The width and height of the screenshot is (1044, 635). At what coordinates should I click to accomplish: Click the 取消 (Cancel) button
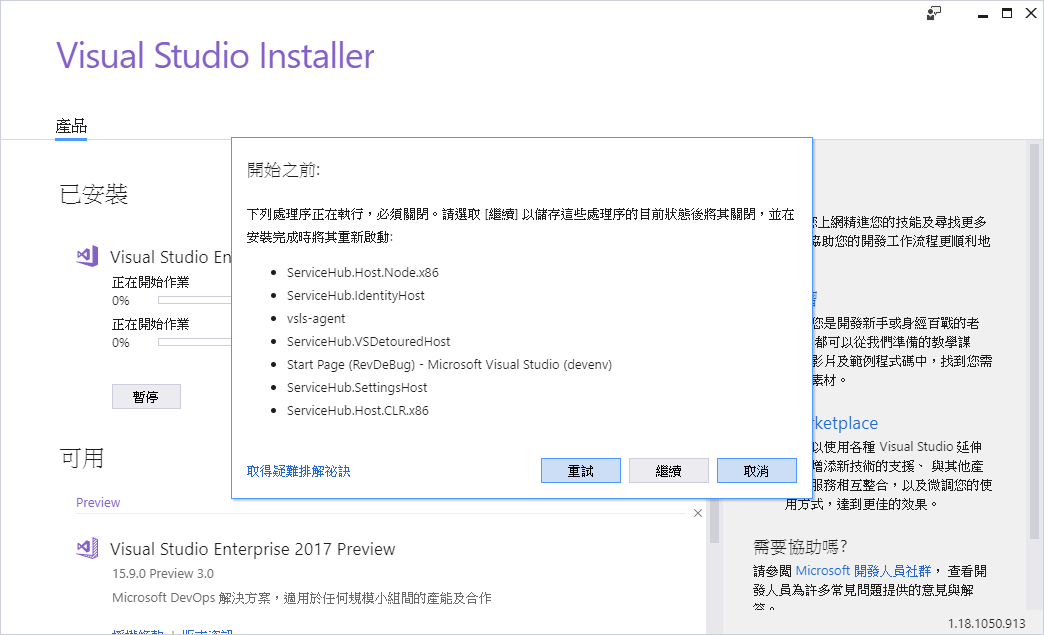756,470
